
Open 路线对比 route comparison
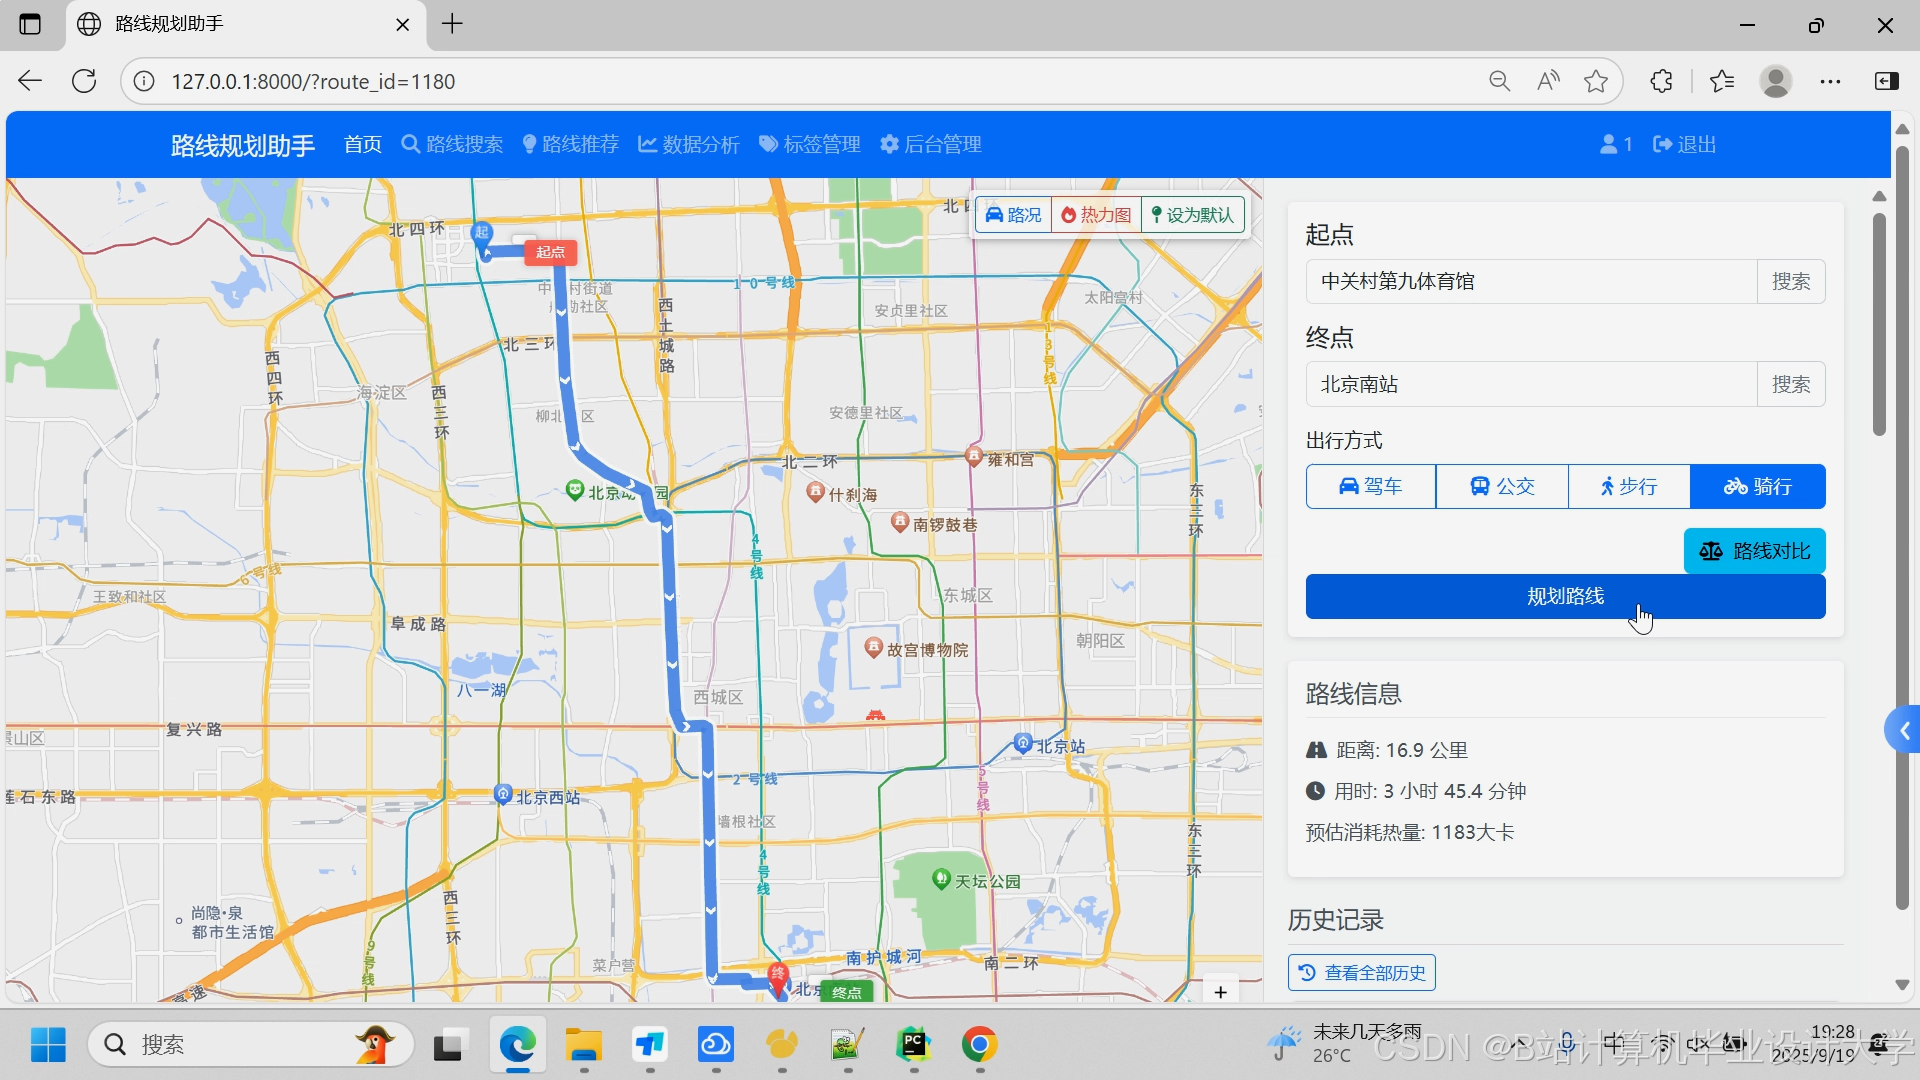[x=1754, y=551]
